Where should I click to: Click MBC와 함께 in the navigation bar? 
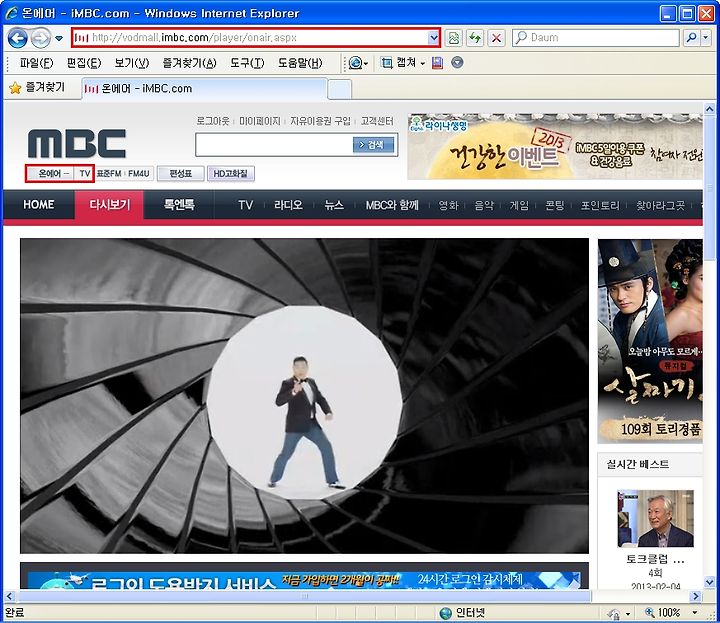(392, 205)
